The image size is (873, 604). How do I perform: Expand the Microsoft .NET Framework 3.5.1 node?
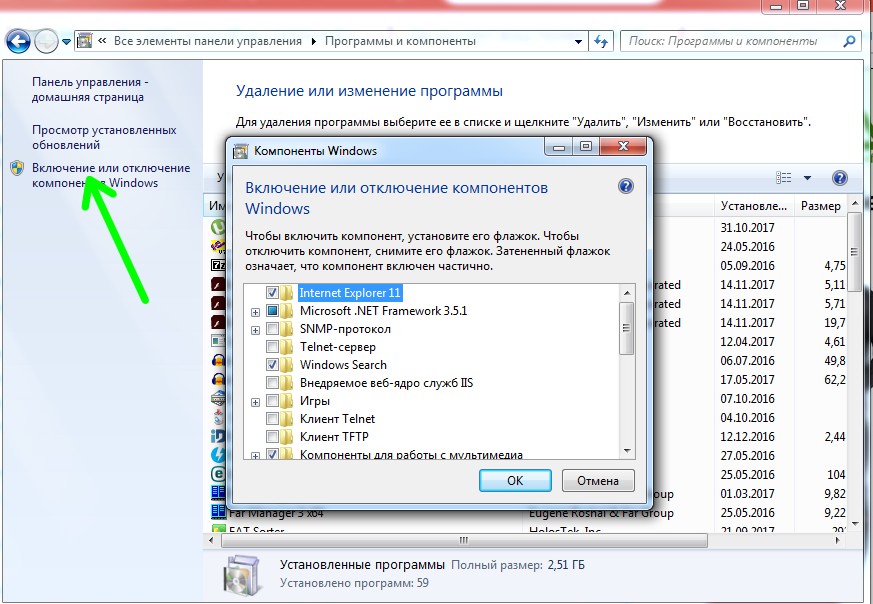pos(256,312)
